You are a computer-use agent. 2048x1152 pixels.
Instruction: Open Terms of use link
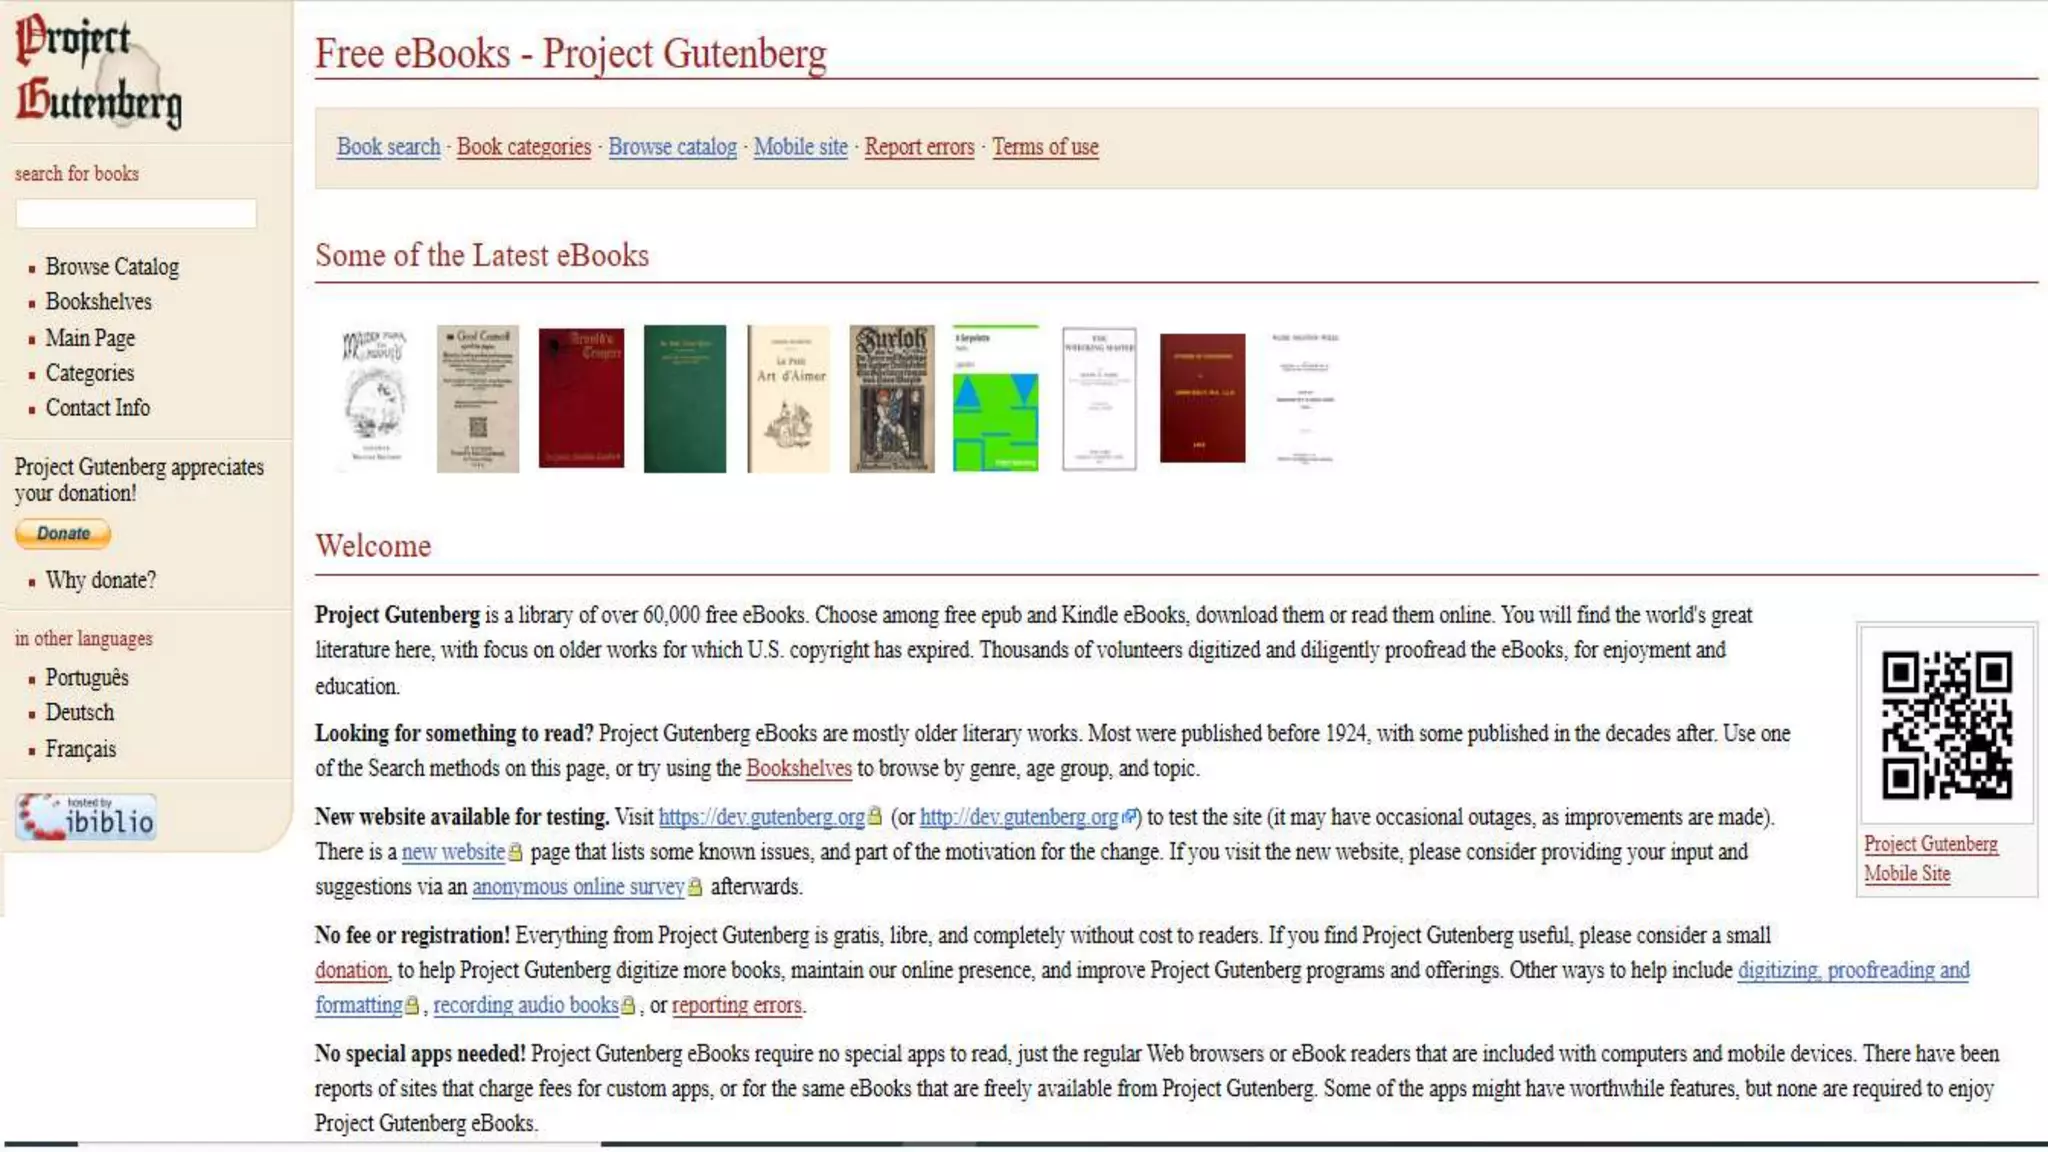[1045, 147]
